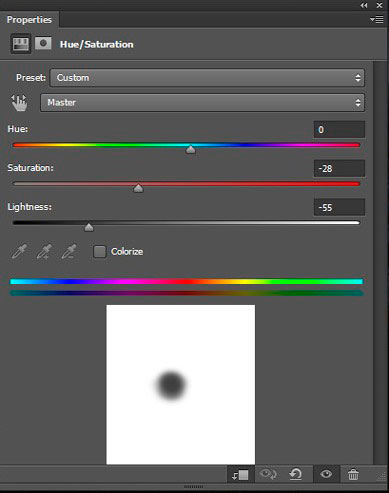Click the blurred dot preview image
The height and width of the screenshot is (493, 389).
(x=181, y=384)
